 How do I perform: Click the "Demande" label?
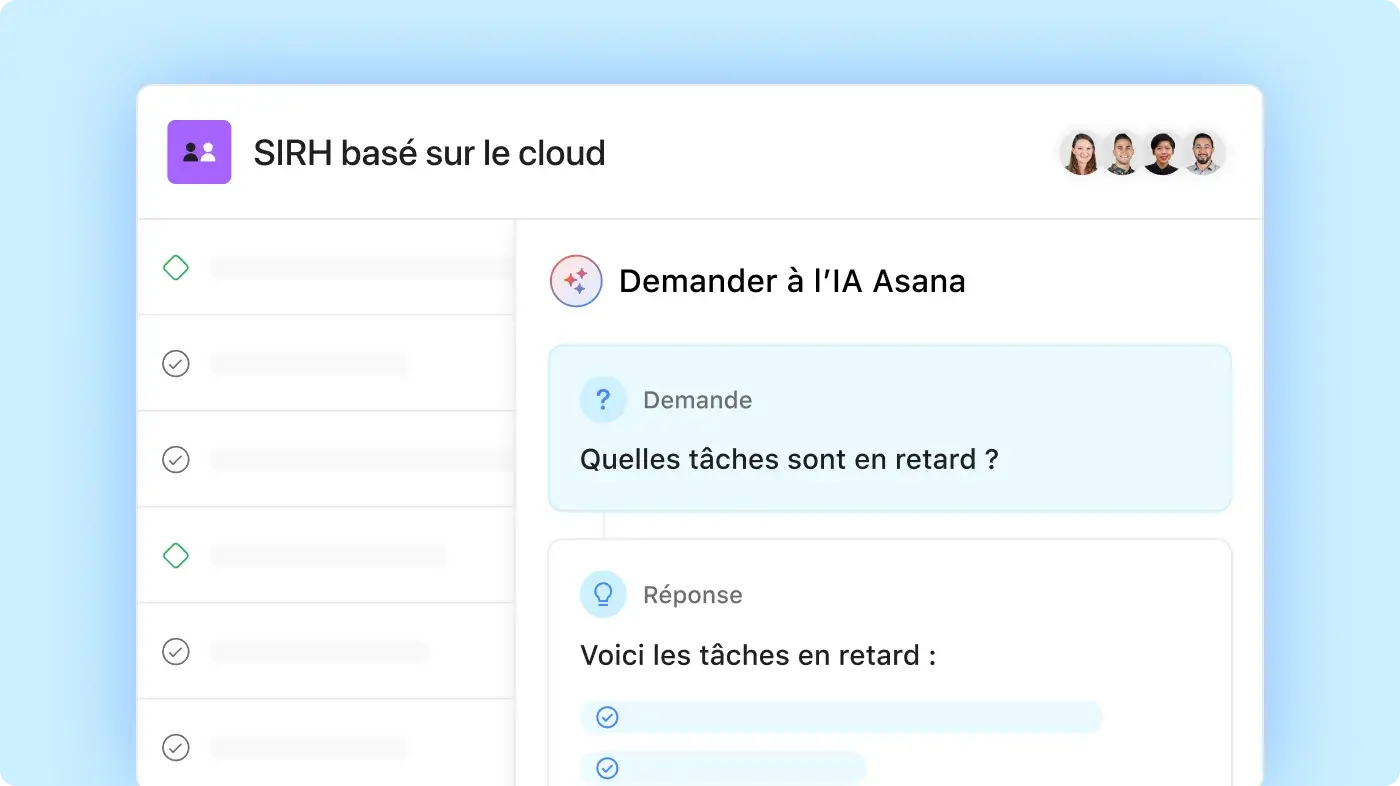(x=697, y=400)
